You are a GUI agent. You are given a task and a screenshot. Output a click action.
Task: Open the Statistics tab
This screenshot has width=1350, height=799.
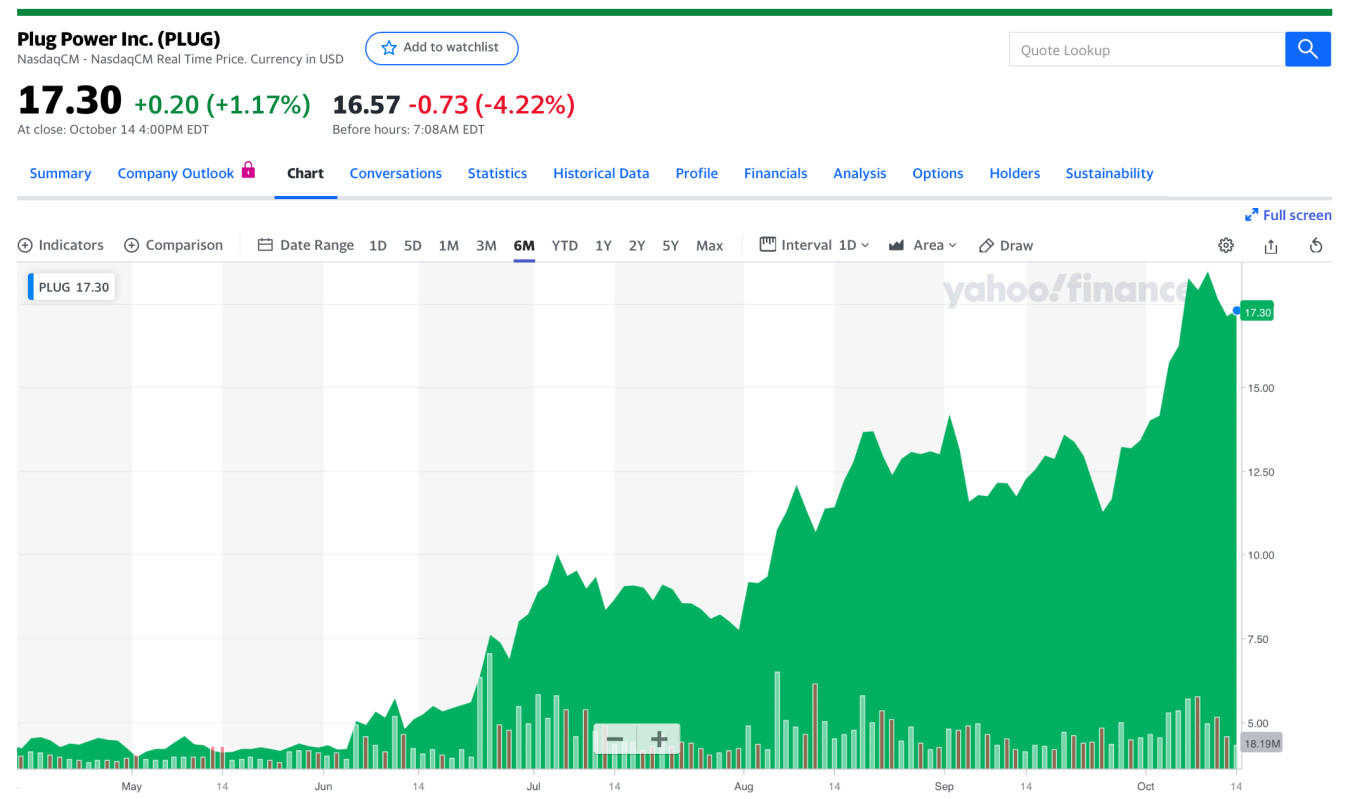tap(497, 173)
